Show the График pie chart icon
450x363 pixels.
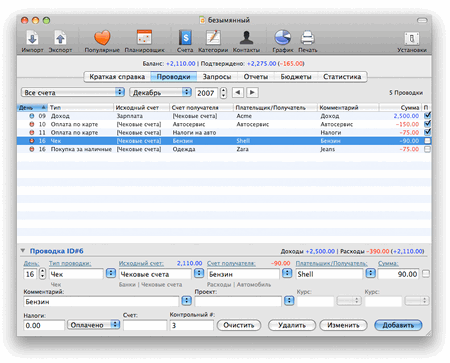283,37
